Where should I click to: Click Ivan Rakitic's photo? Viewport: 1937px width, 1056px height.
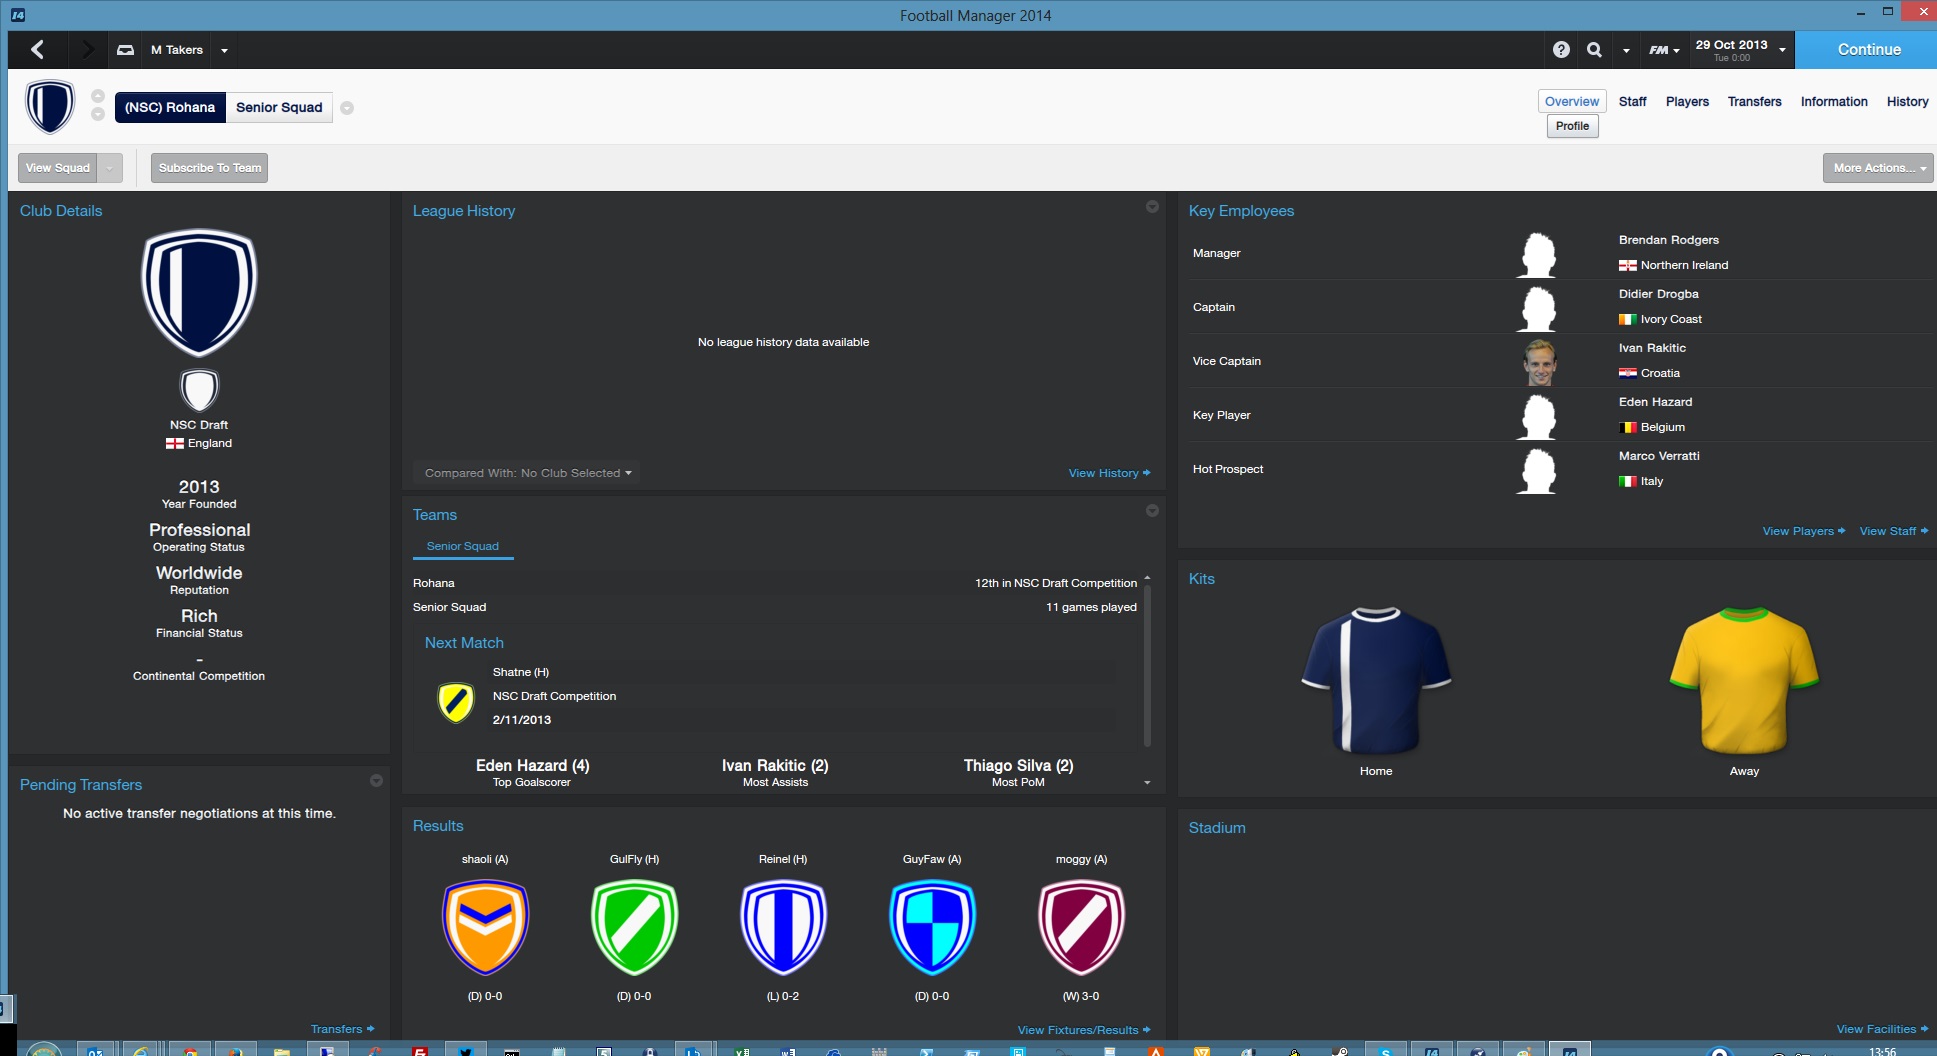coord(1539,362)
